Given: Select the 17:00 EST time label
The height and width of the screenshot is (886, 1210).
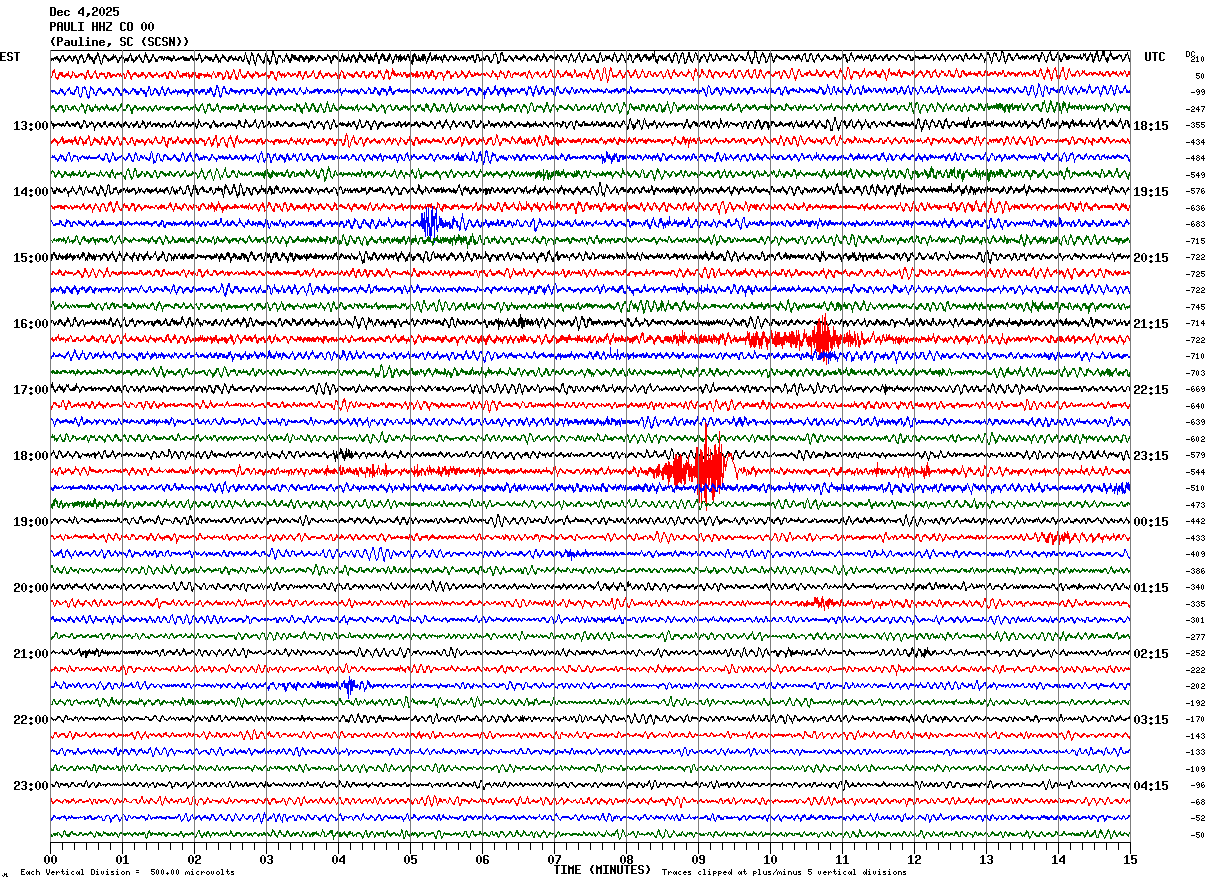Looking at the screenshot, I should [x=31, y=390].
